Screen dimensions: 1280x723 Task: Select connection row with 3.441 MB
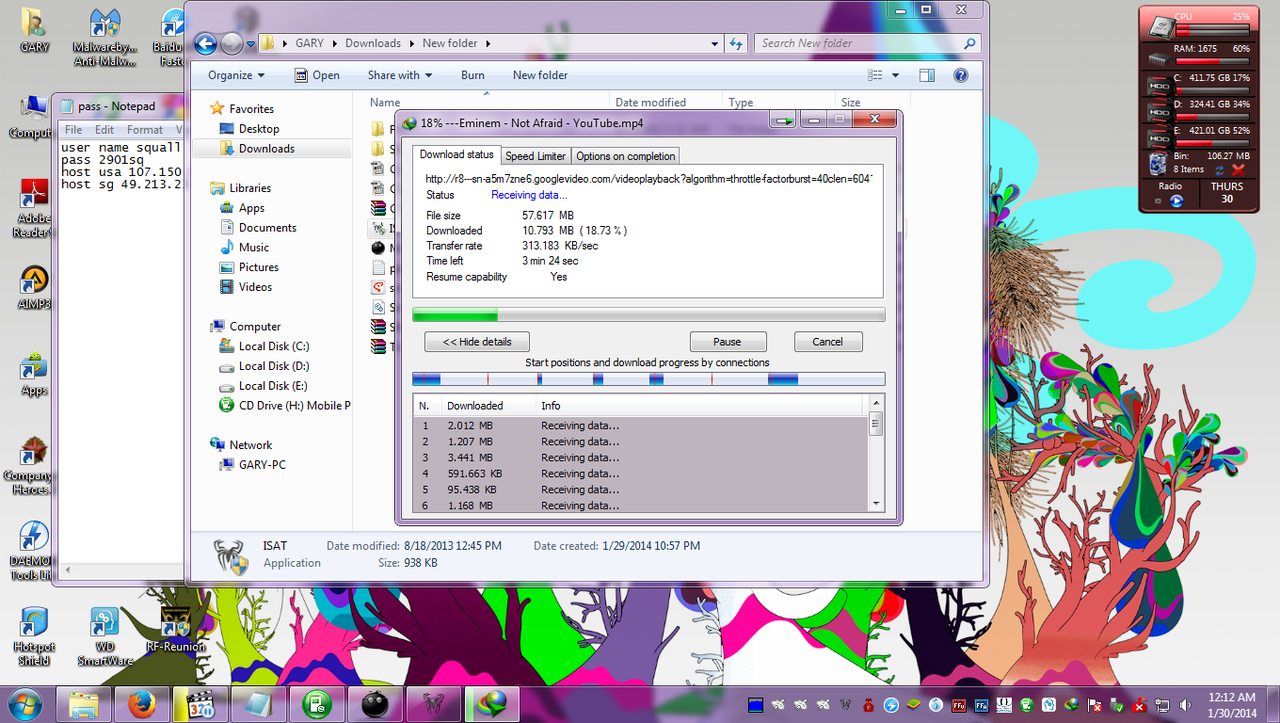(640, 457)
